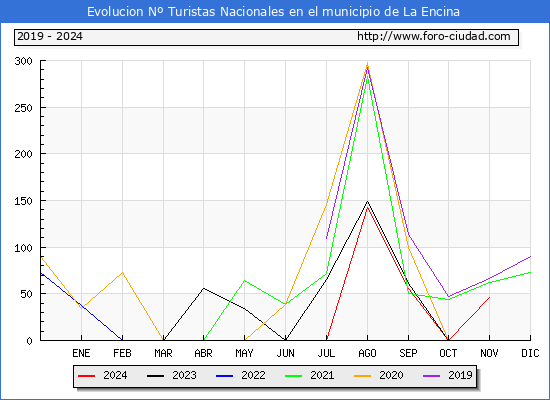
Task: Select the '2023' legend label
Action: point(184,375)
